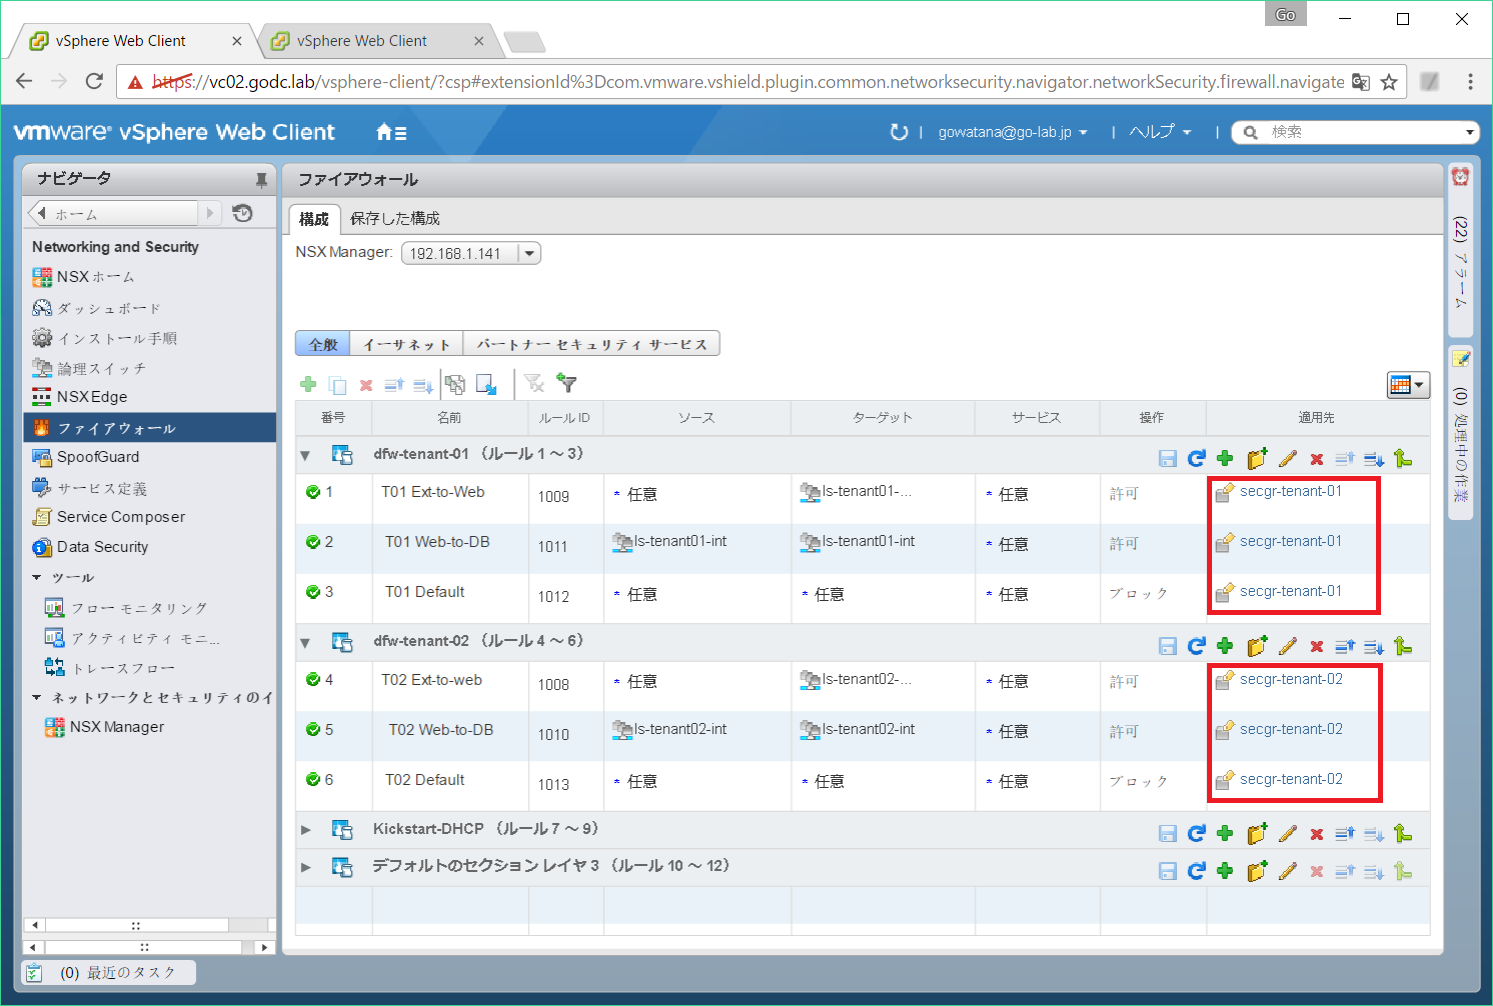Open the column chooser grid dropdown
This screenshot has width=1493, height=1006.
1408,384
